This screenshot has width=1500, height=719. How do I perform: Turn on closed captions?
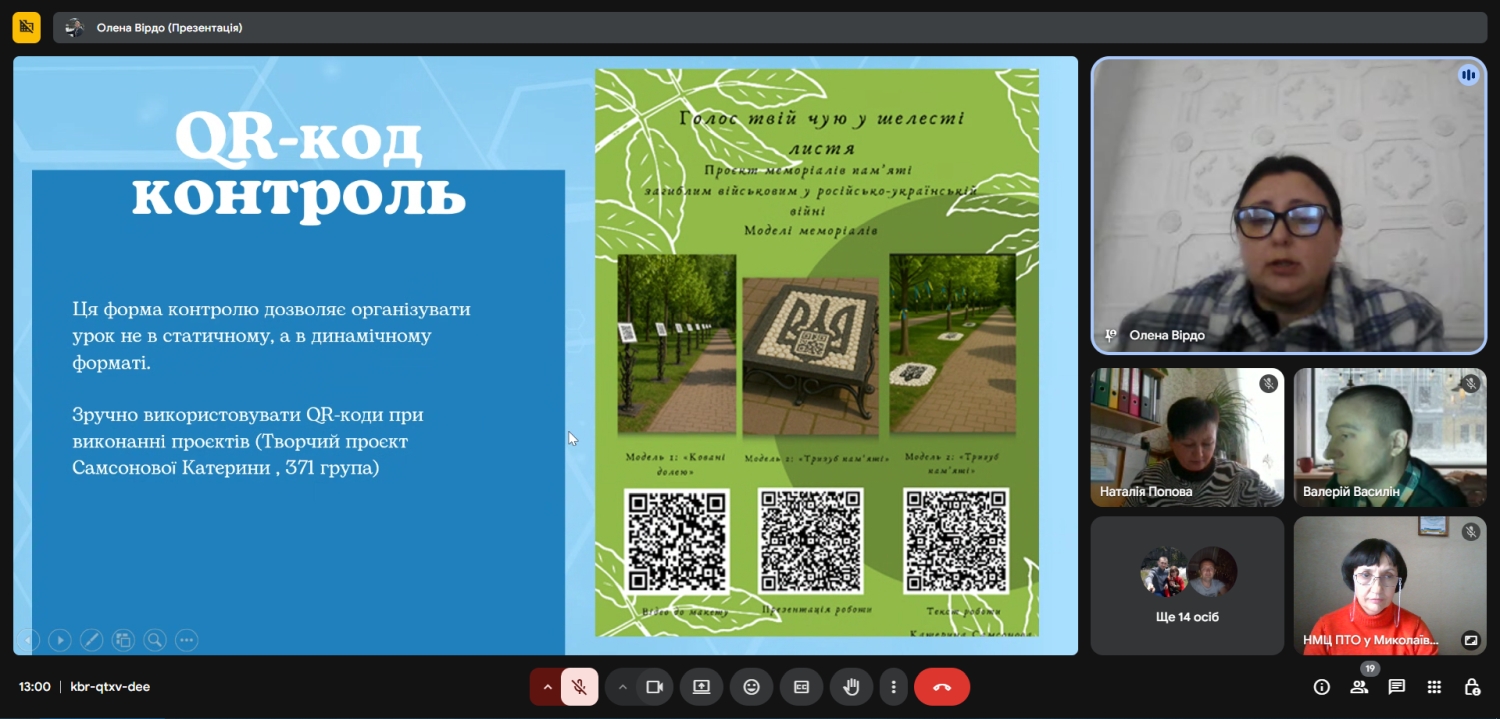pos(801,687)
